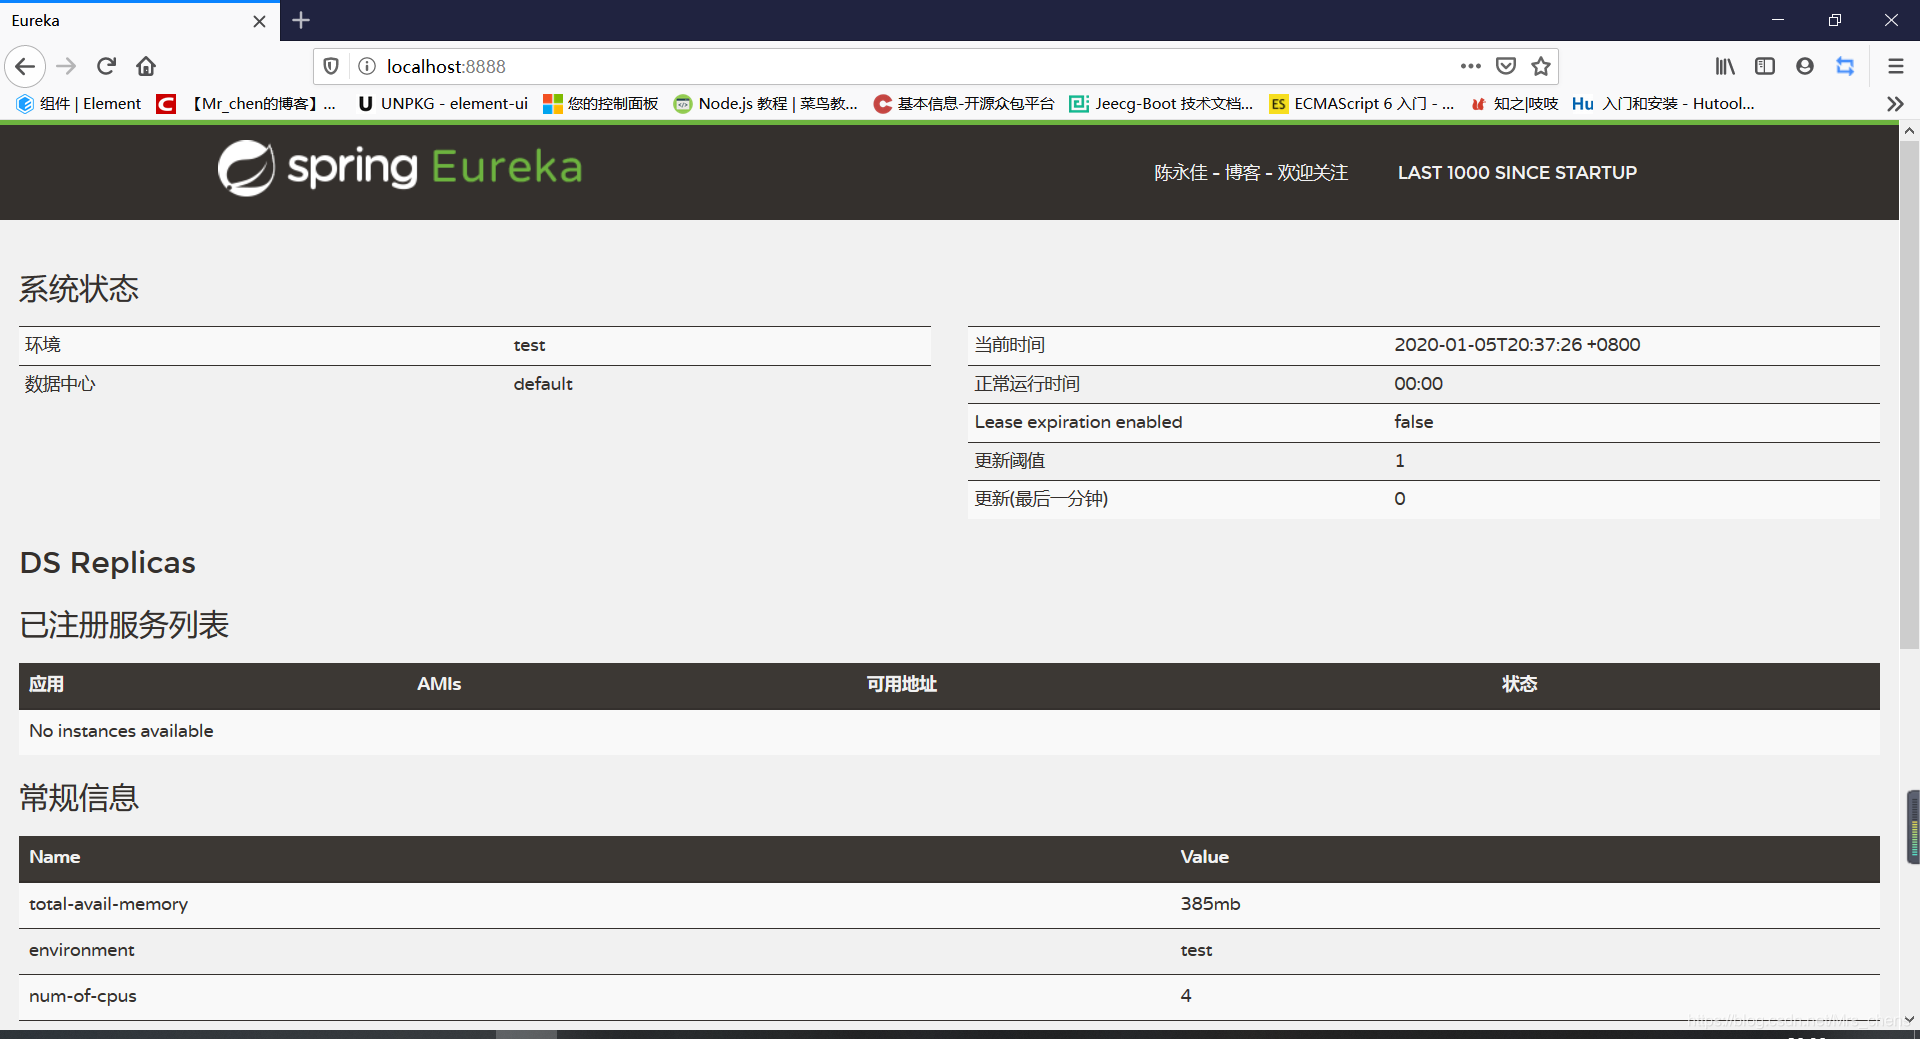Open the Firefox account icon

[x=1805, y=67]
